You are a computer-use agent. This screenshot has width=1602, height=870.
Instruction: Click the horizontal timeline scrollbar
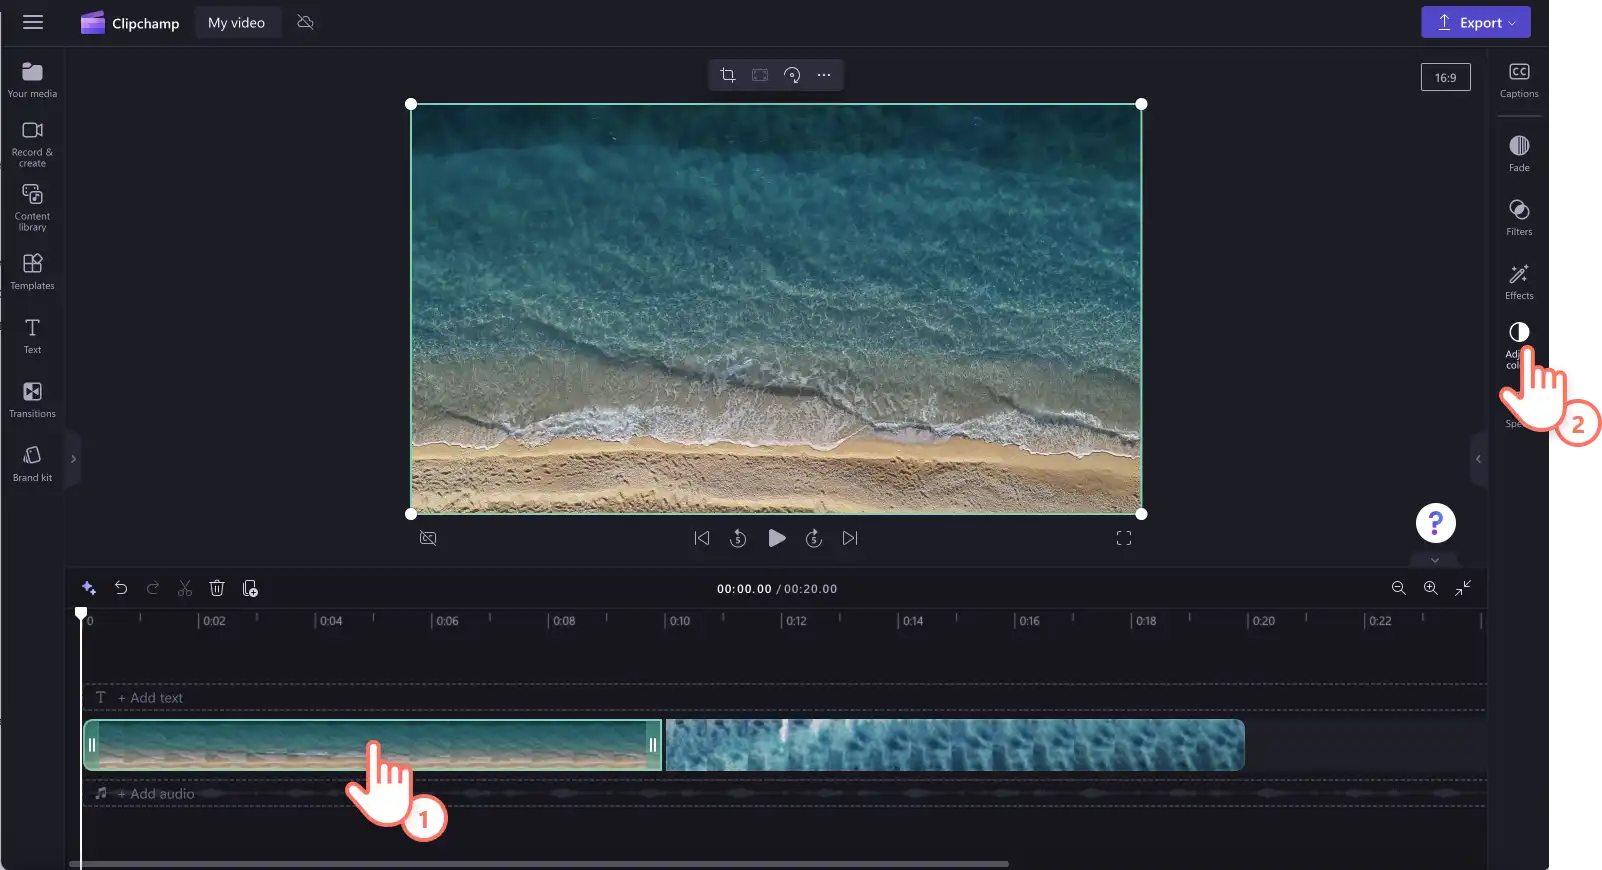pos(539,864)
